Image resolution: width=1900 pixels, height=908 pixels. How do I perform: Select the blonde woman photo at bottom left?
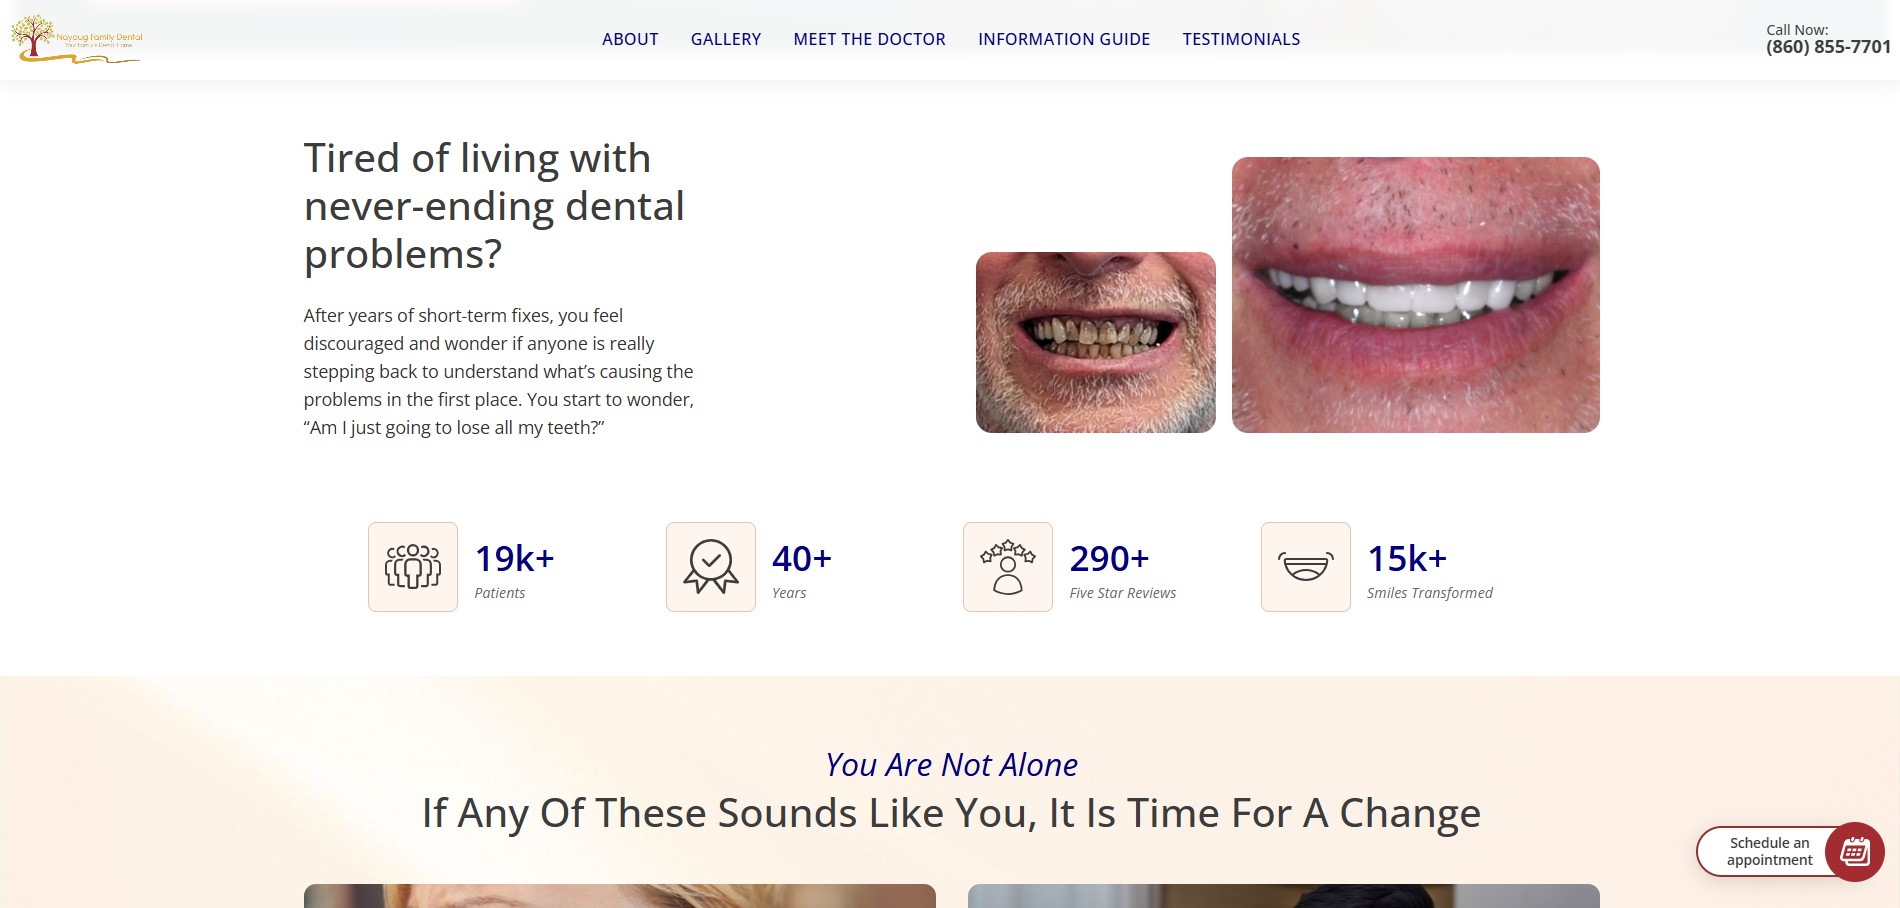point(618,895)
